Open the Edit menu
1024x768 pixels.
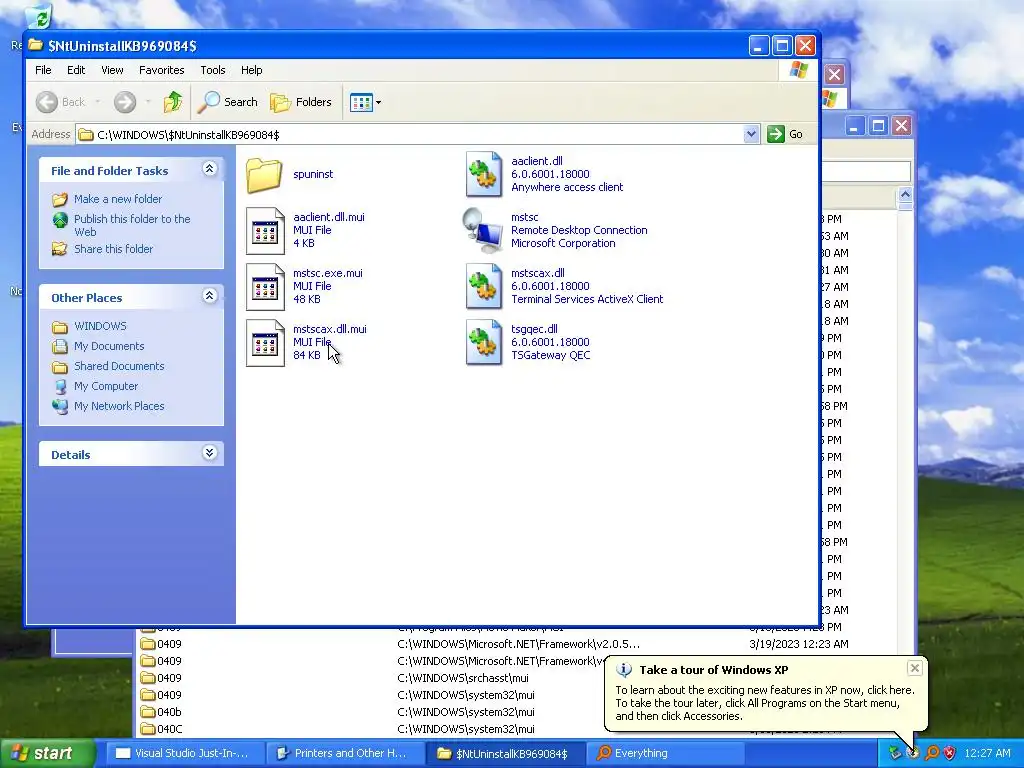76,70
